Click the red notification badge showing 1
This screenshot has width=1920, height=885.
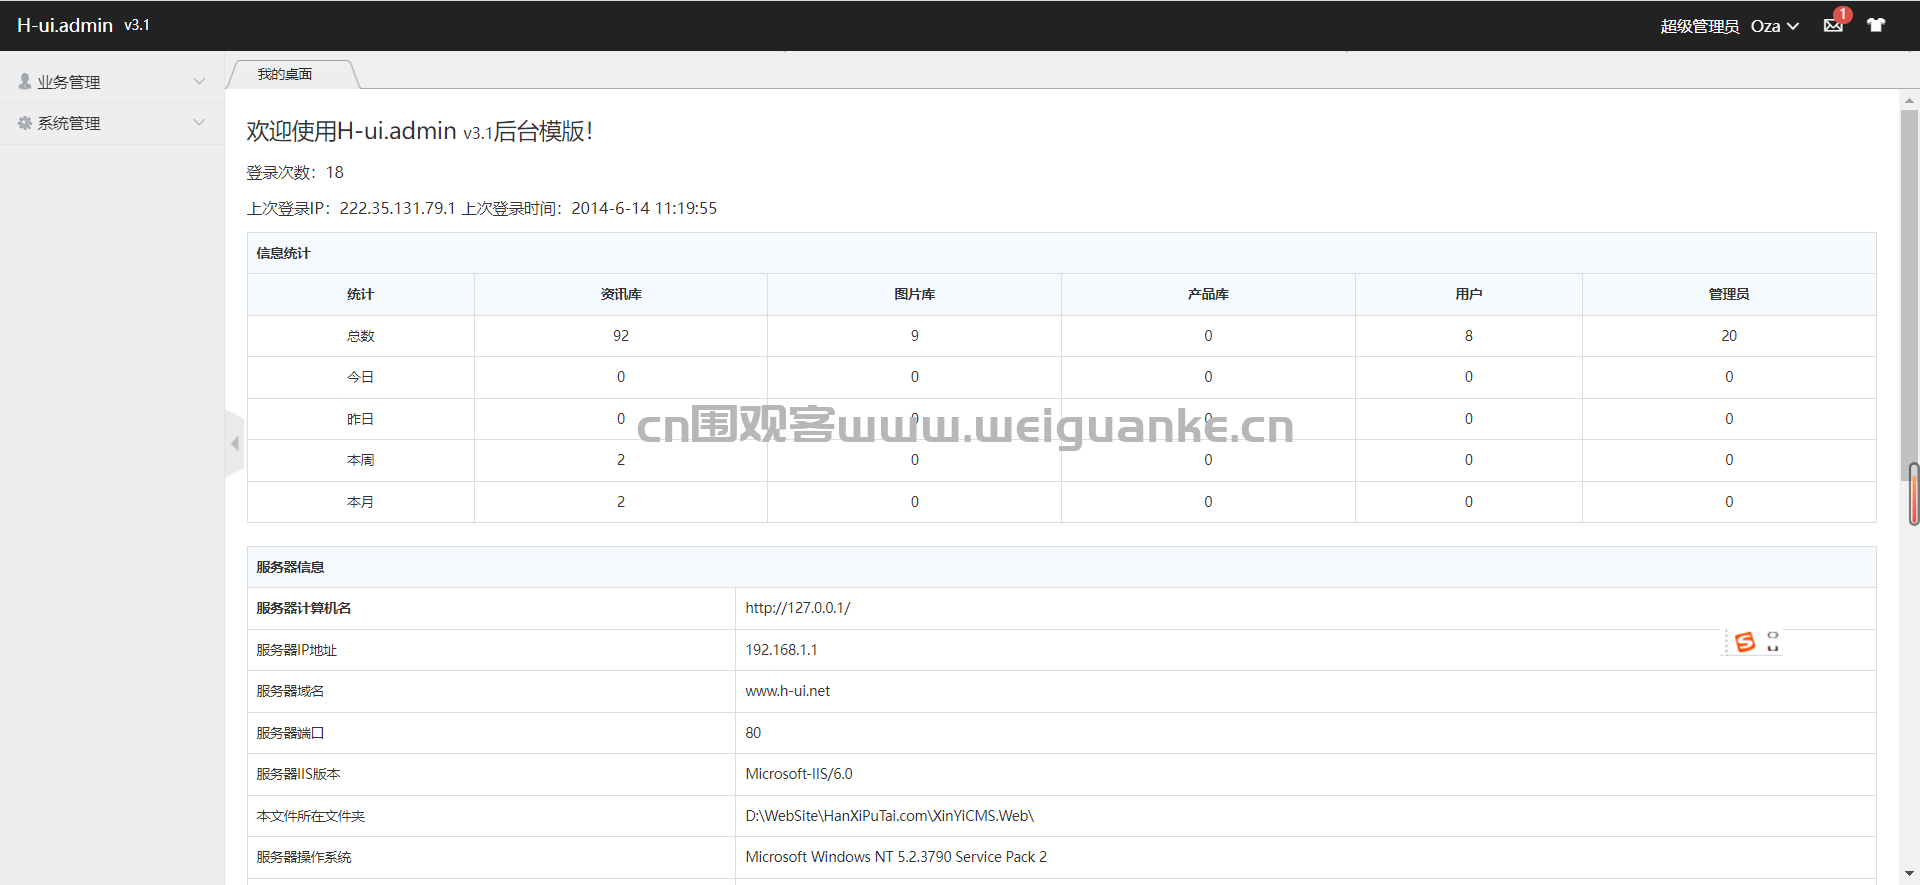pos(1842,14)
